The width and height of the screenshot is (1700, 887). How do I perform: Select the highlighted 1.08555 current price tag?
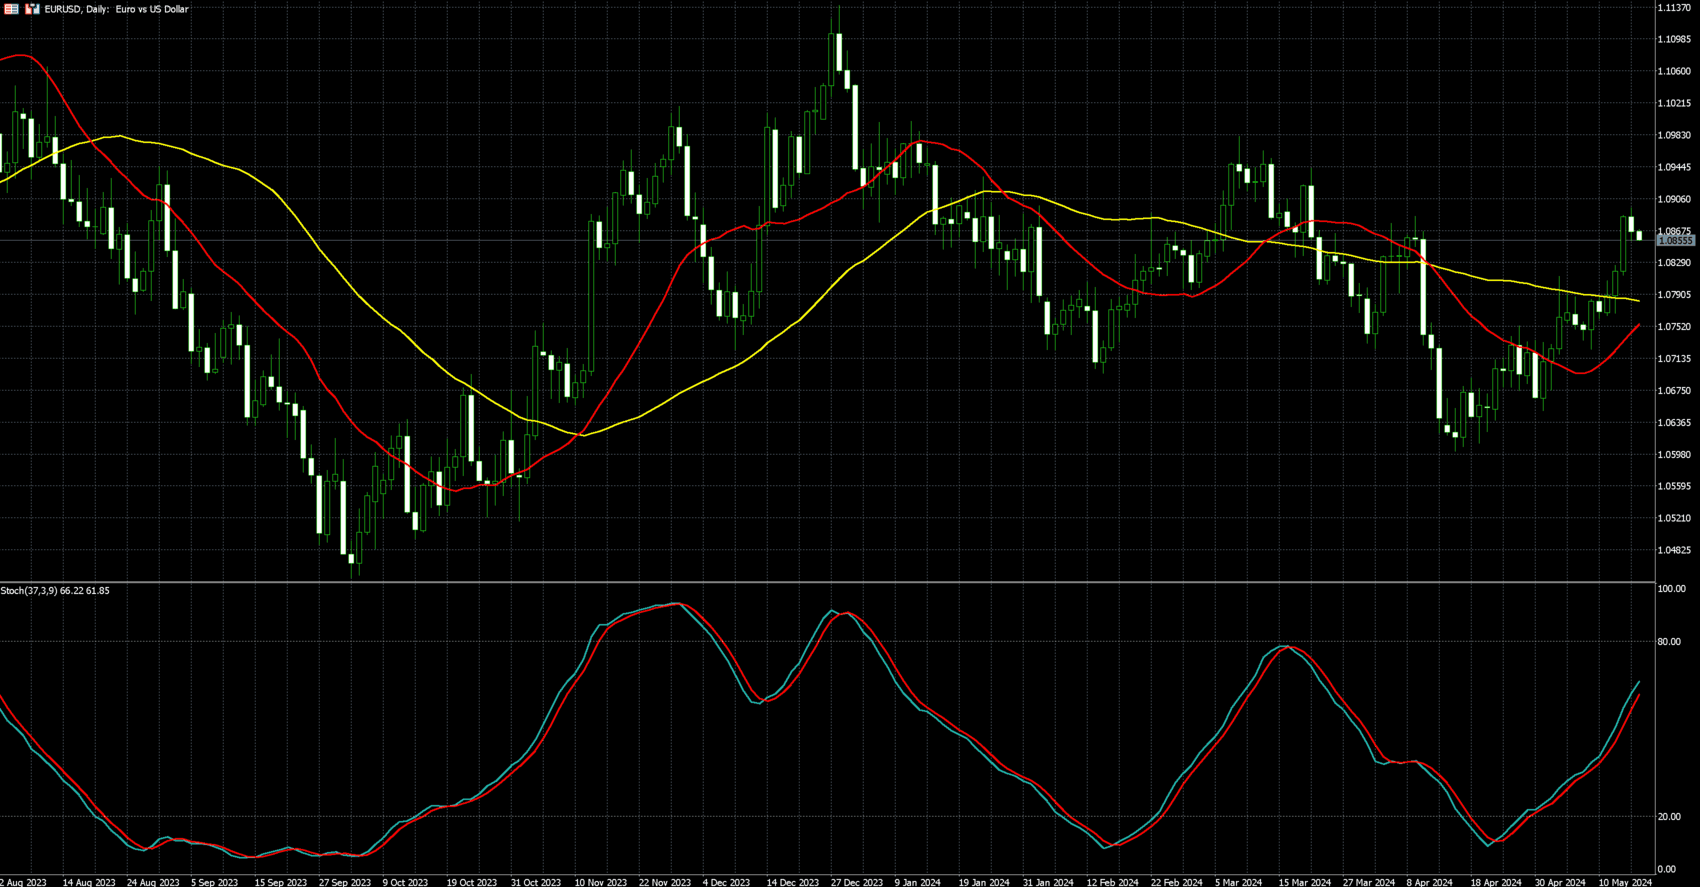click(x=1676, y=241)
